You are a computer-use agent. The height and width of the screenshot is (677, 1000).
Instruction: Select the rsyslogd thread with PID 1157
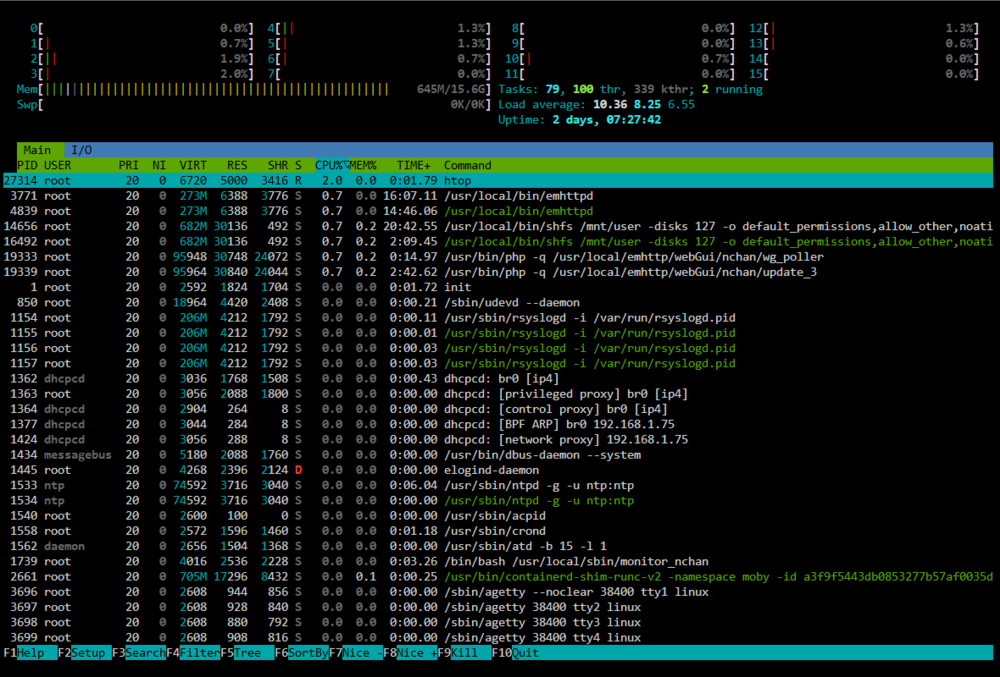click(497, 363)
